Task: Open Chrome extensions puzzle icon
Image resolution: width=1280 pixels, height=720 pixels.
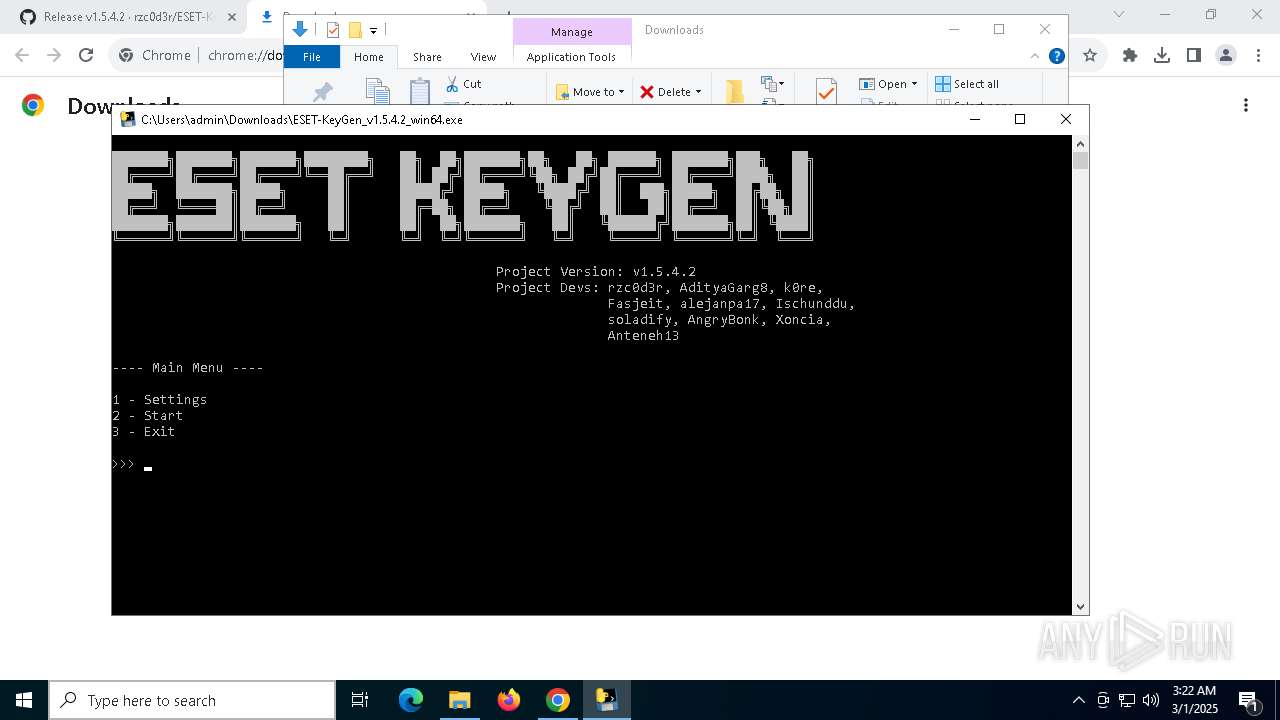Action: 1130,56
